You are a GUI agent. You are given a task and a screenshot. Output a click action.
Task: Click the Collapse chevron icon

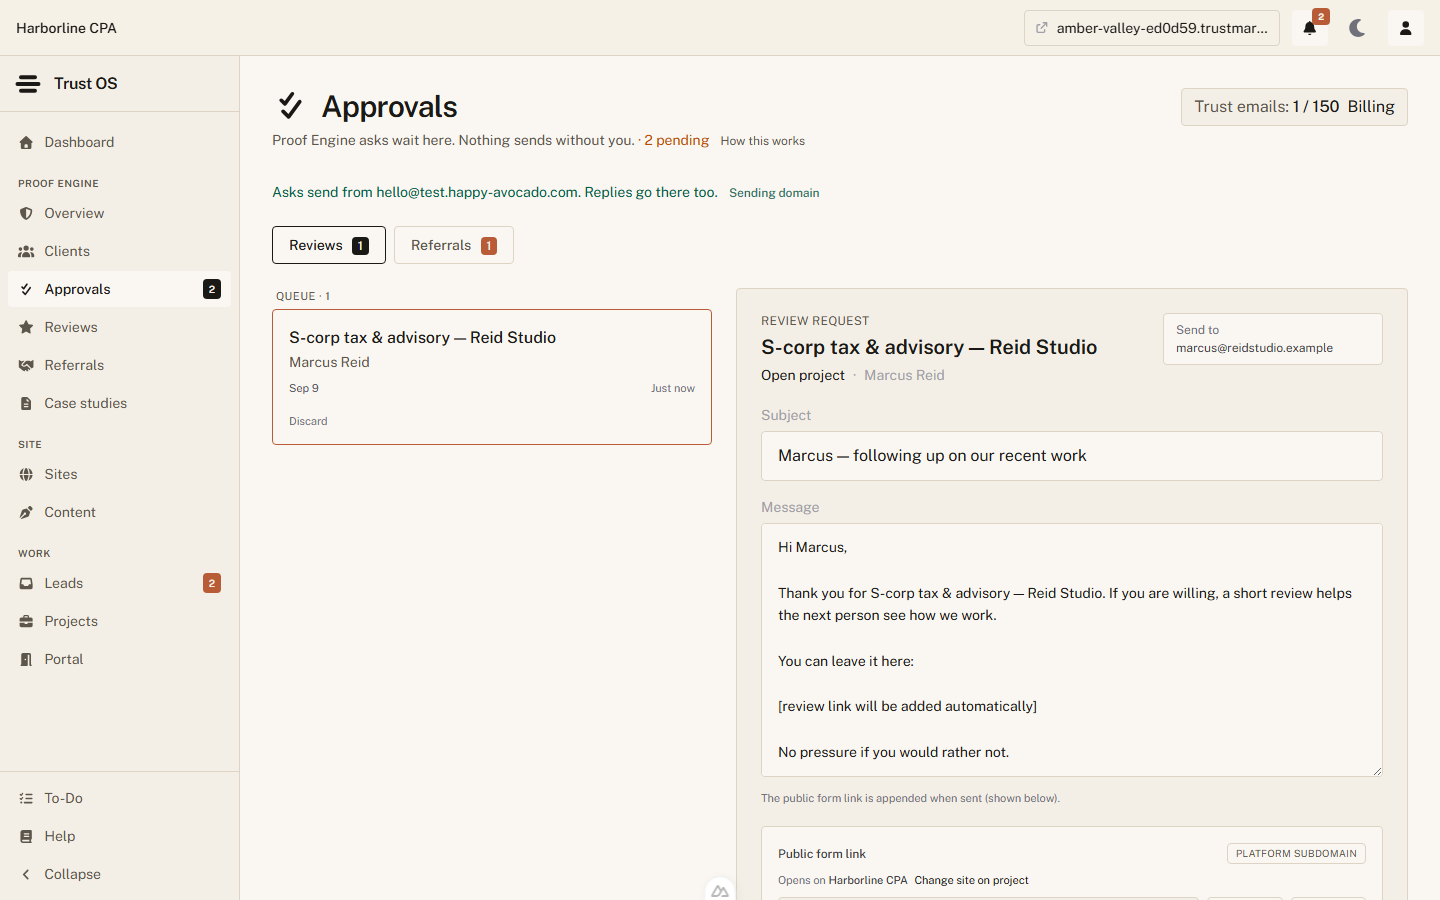[26, 875]
